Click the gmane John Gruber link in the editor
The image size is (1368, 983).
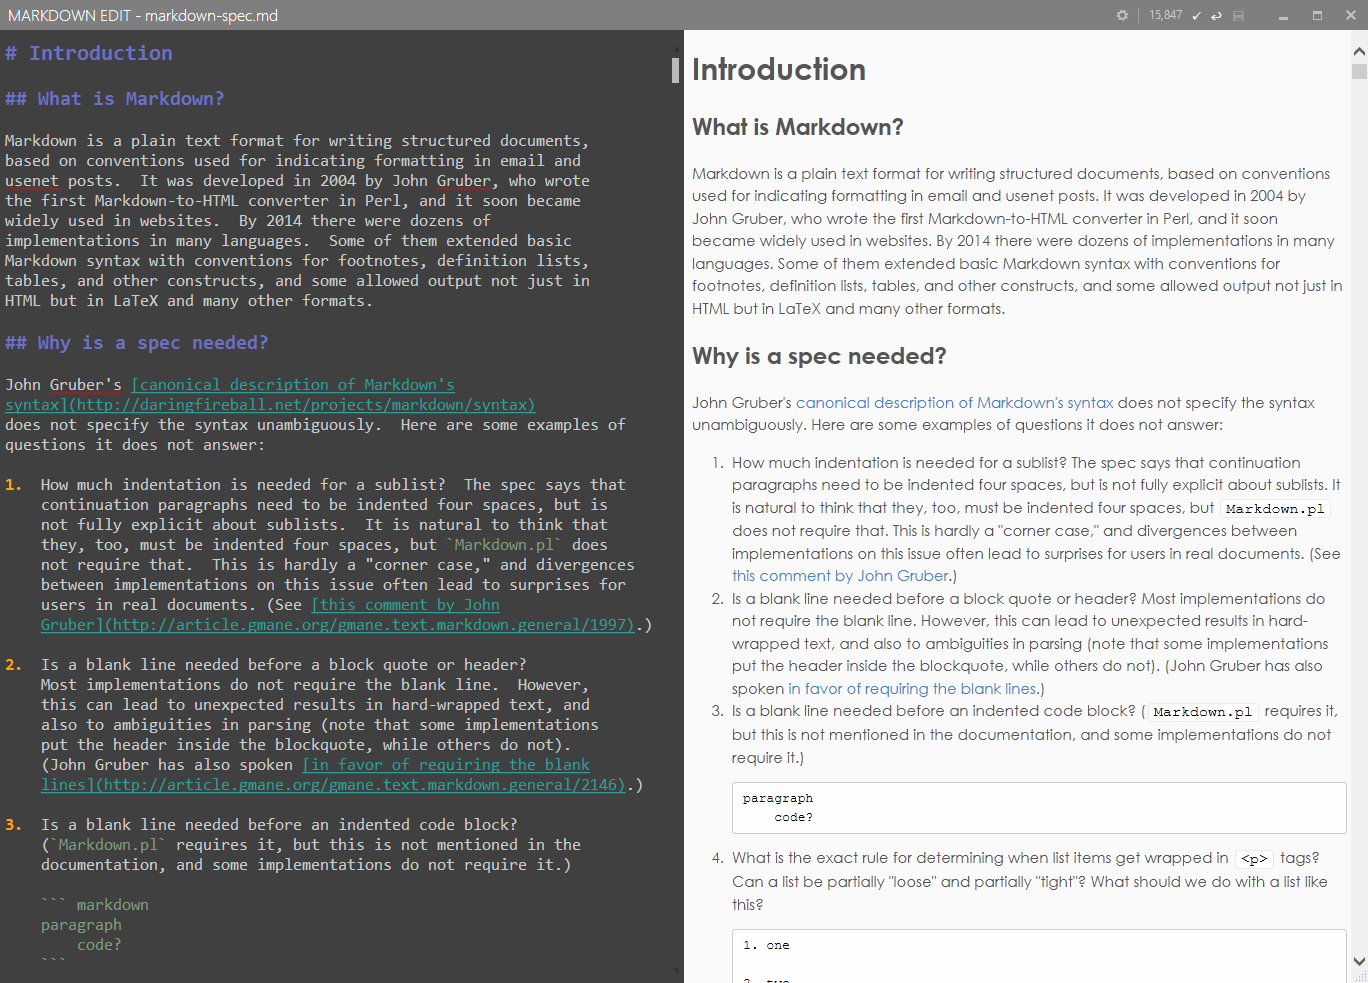click(340, 624)
